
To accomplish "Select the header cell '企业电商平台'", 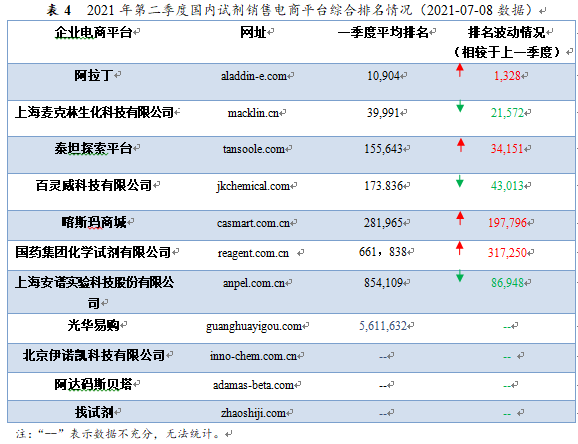I will click(94, 32).
